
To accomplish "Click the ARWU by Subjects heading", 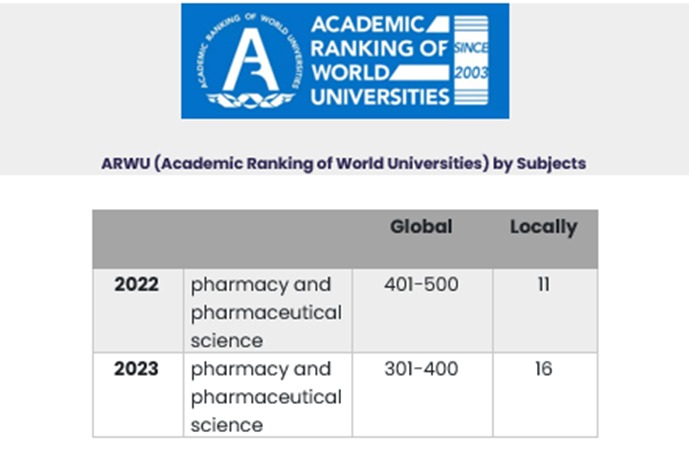I will click(x=344, y=163).
